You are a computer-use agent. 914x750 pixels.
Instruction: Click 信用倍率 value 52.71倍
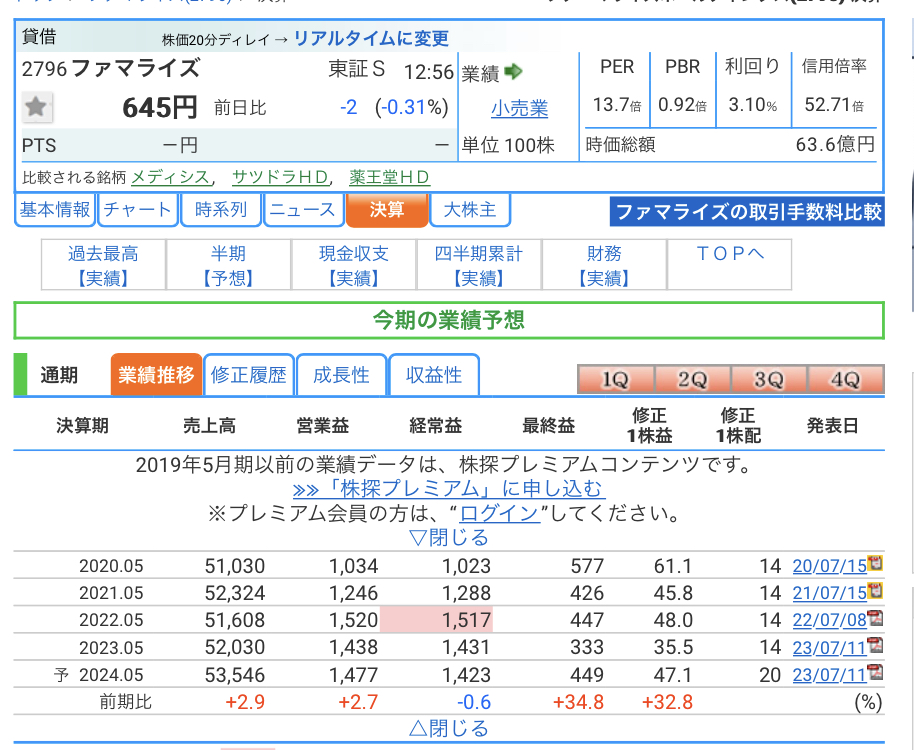[x=834, y=105]
